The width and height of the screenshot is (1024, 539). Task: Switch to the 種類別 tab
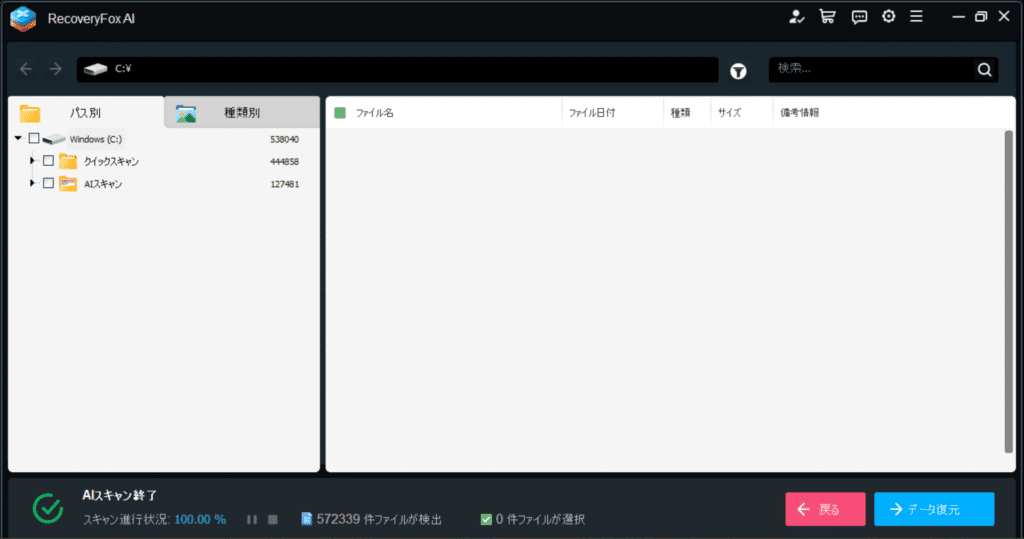(x=242, y=112)
